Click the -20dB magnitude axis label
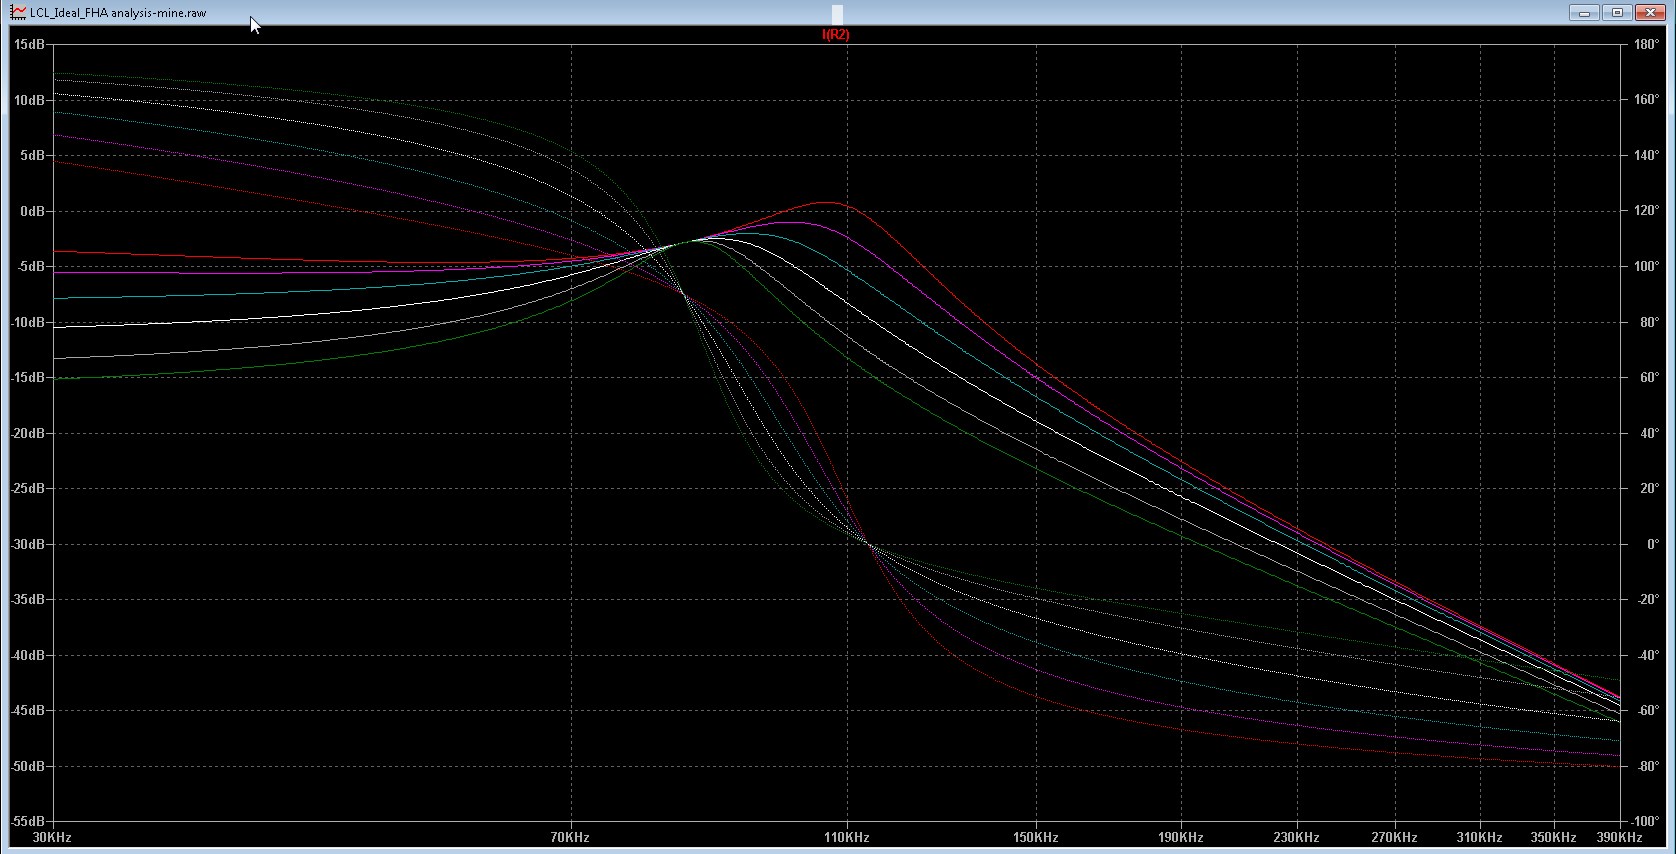 28,433
